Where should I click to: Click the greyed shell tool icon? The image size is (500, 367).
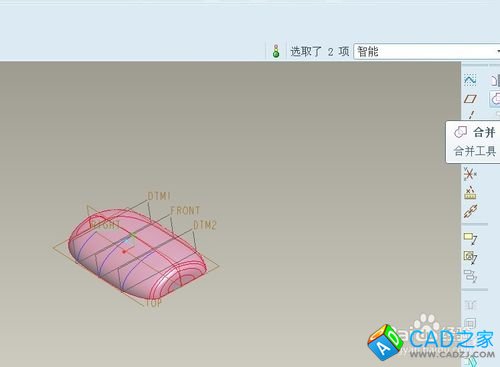point(470,323)
